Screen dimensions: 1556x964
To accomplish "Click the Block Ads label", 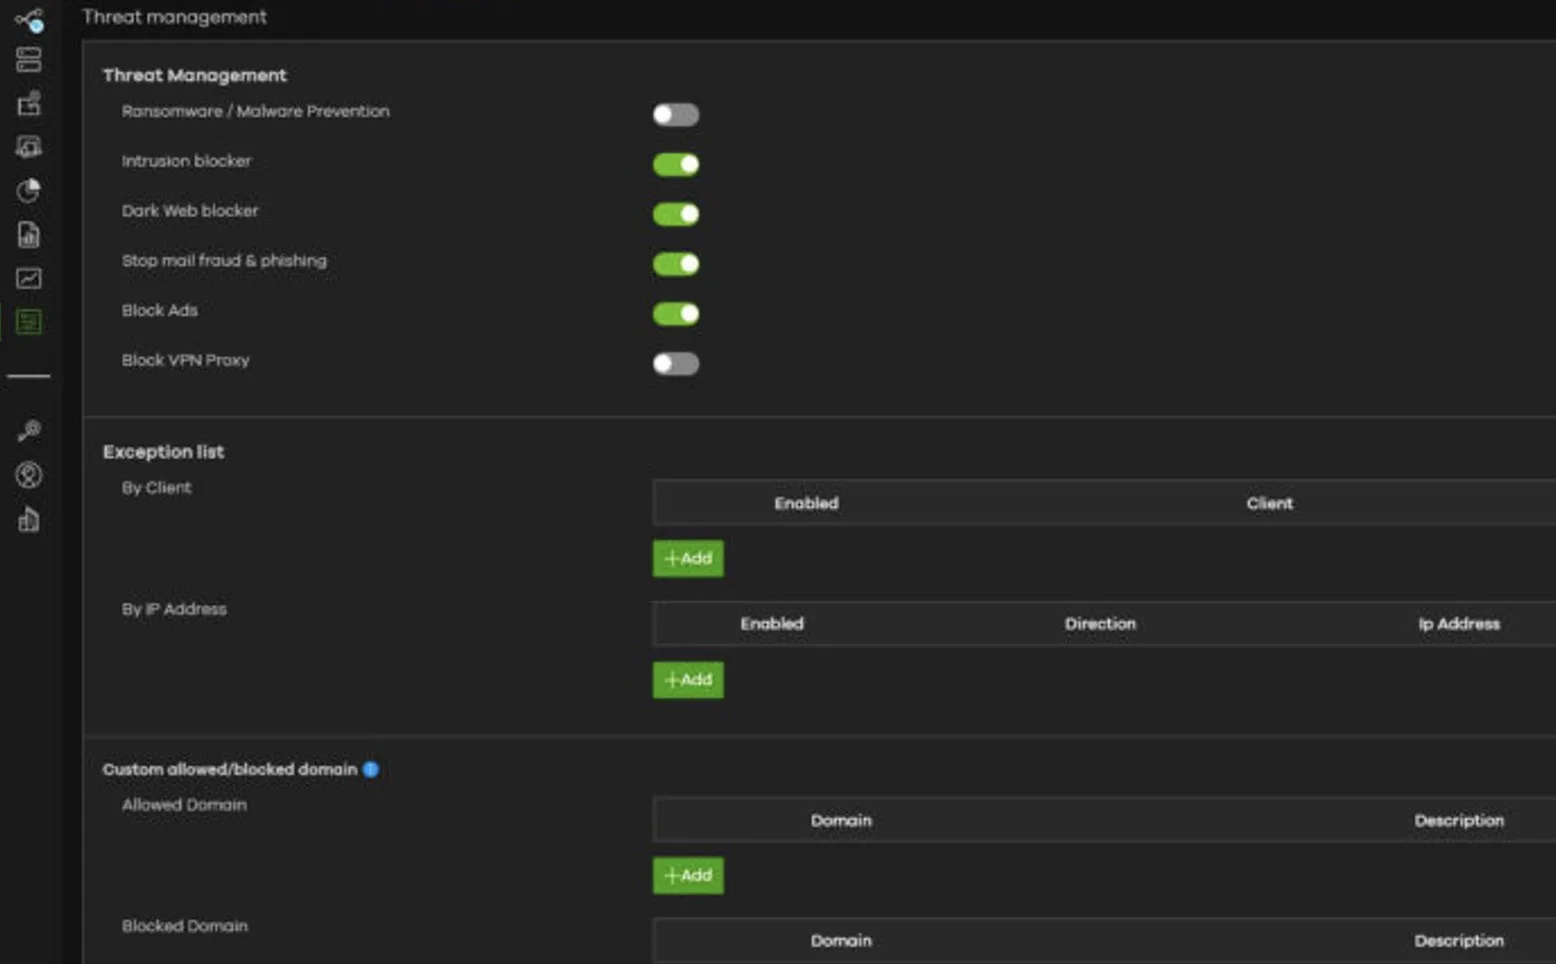I will (x=159, y=310).
